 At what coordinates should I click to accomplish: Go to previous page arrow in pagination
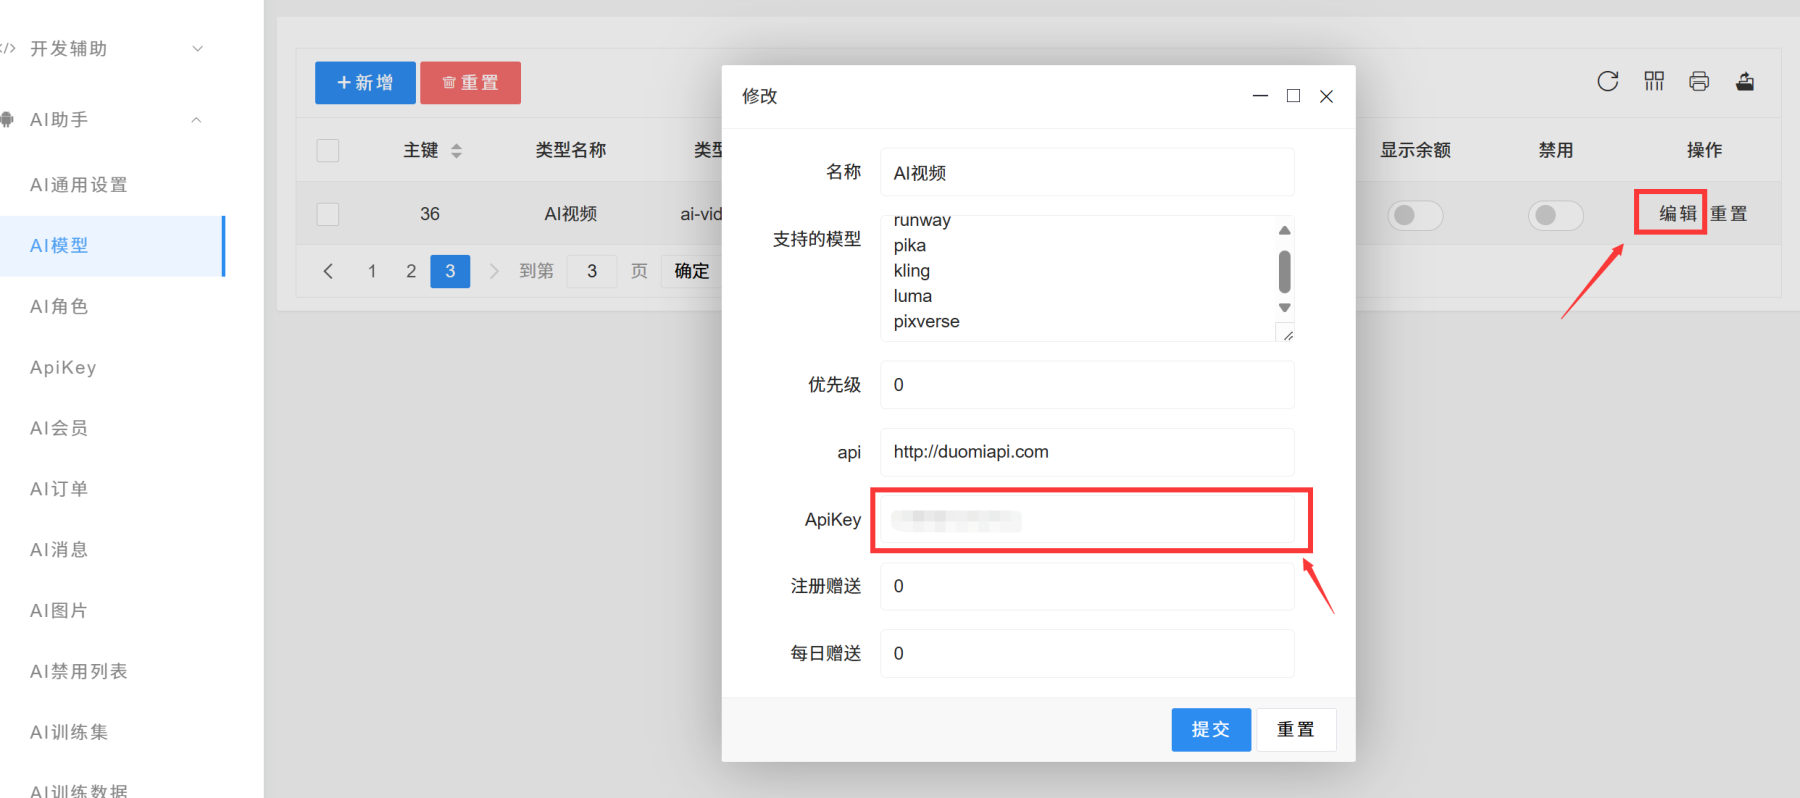[x=328, y=271]
